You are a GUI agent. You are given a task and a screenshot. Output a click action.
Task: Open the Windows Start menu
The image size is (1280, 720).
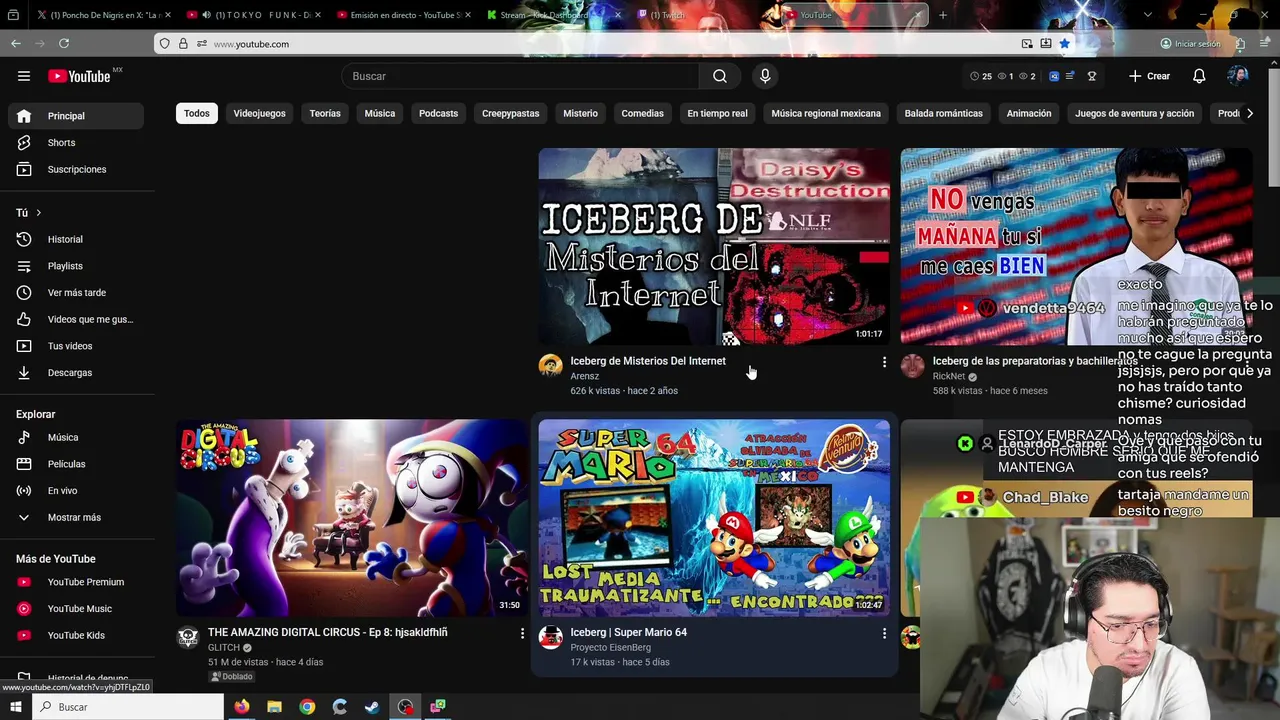click(16, 707)
